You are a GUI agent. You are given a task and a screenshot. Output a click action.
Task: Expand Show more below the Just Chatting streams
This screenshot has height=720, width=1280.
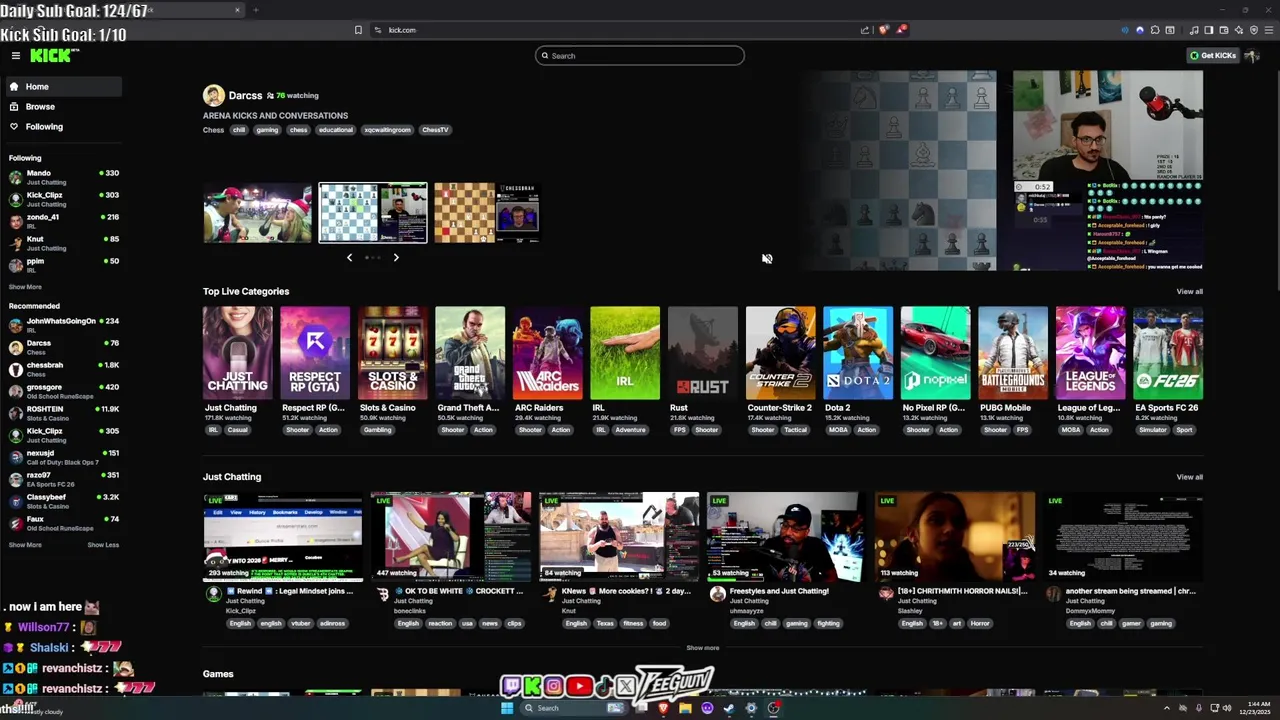click(x=702, y=648)
